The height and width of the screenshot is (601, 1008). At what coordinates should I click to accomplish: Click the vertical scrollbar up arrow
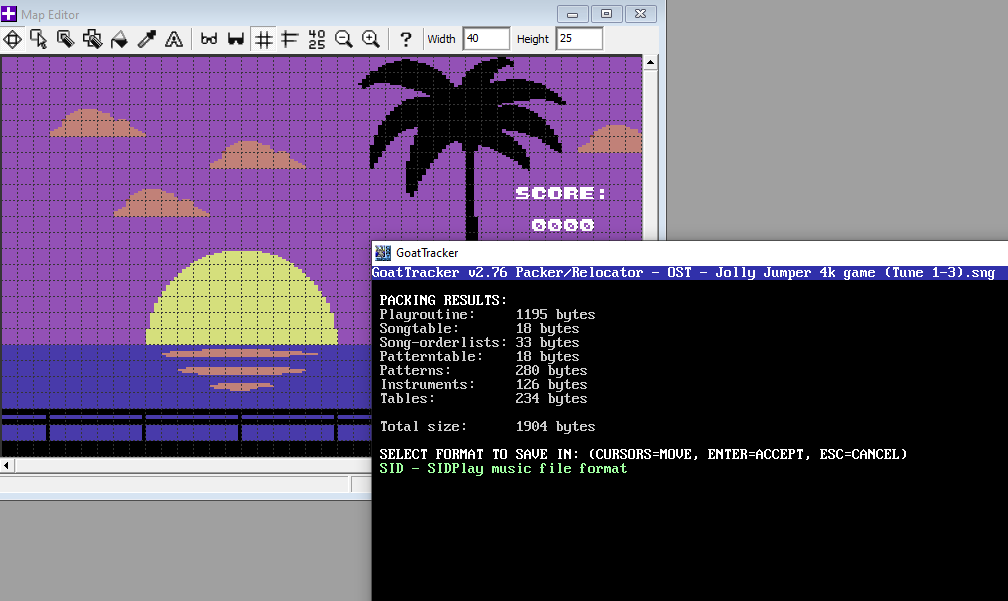[x=651, y=62]
